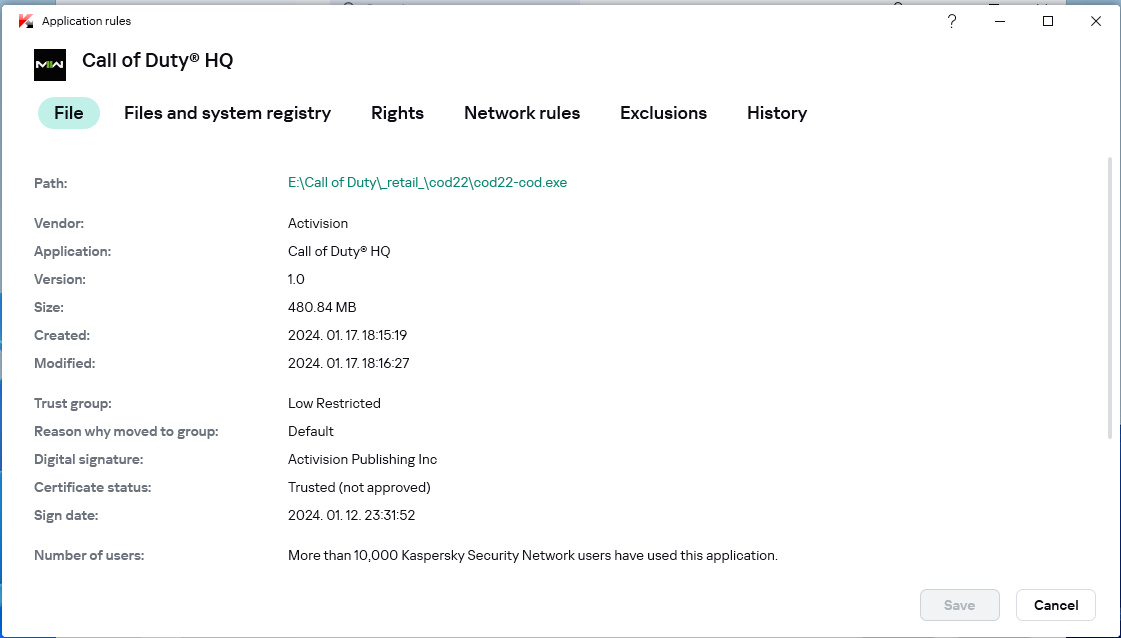Open the Rights tab
This screenshot has width=1121, height=638.
point(397,113)
